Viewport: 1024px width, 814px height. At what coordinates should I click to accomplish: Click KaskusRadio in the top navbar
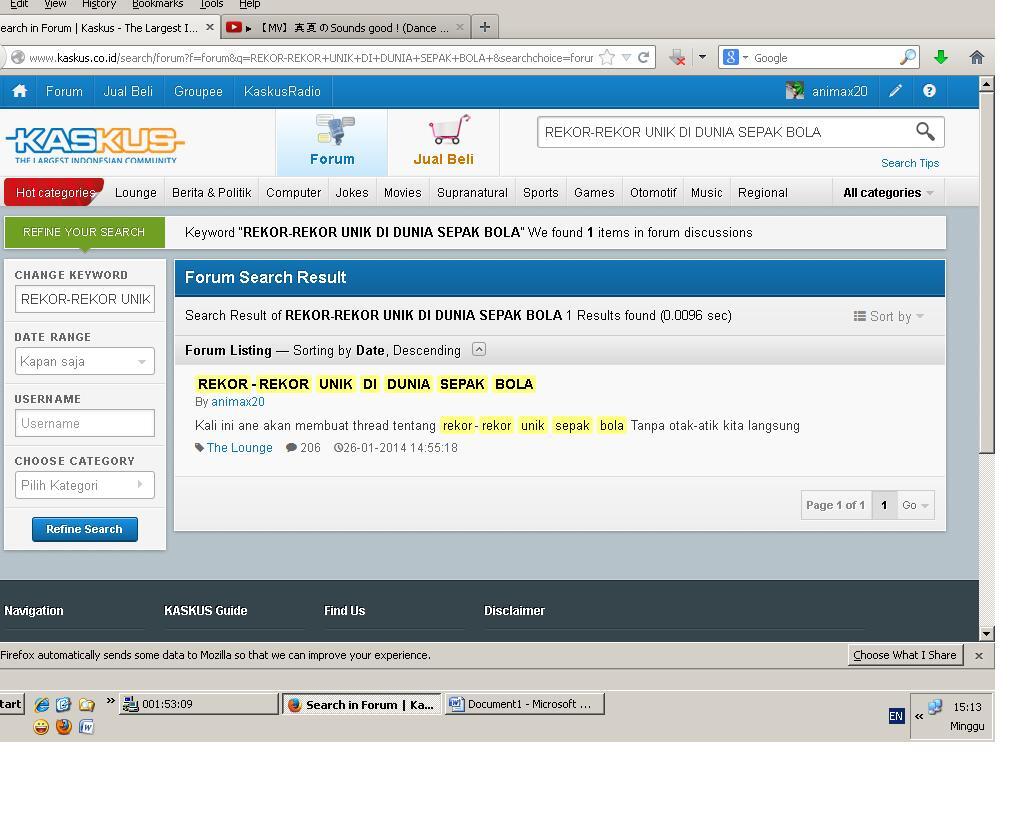click(282, 91)
